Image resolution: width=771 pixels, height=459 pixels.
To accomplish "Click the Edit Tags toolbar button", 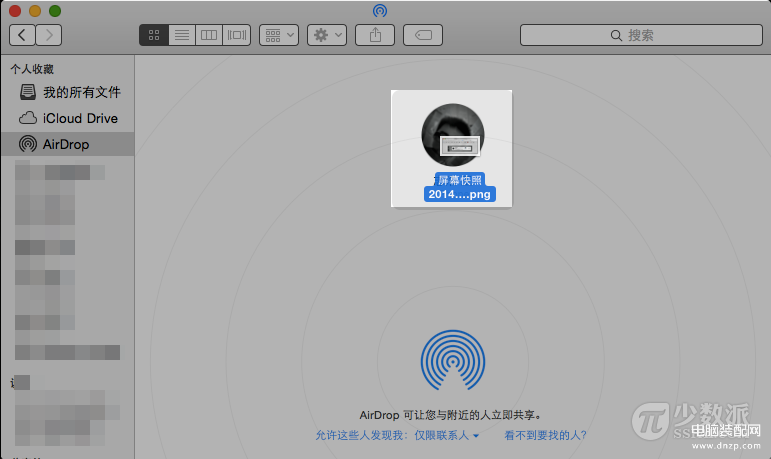I will click(423, 35).
